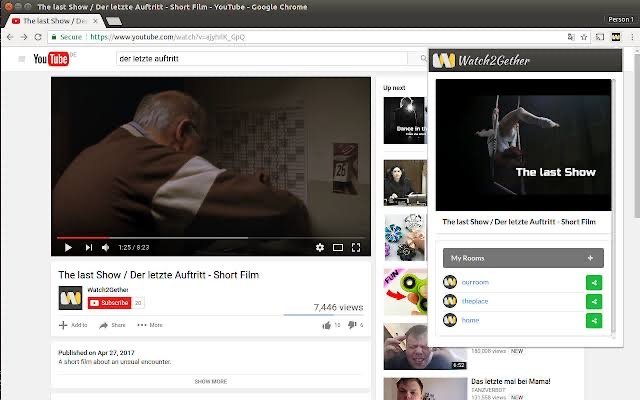Open the More options menu below video
640x400 pixels.
(x=150, y=325)
